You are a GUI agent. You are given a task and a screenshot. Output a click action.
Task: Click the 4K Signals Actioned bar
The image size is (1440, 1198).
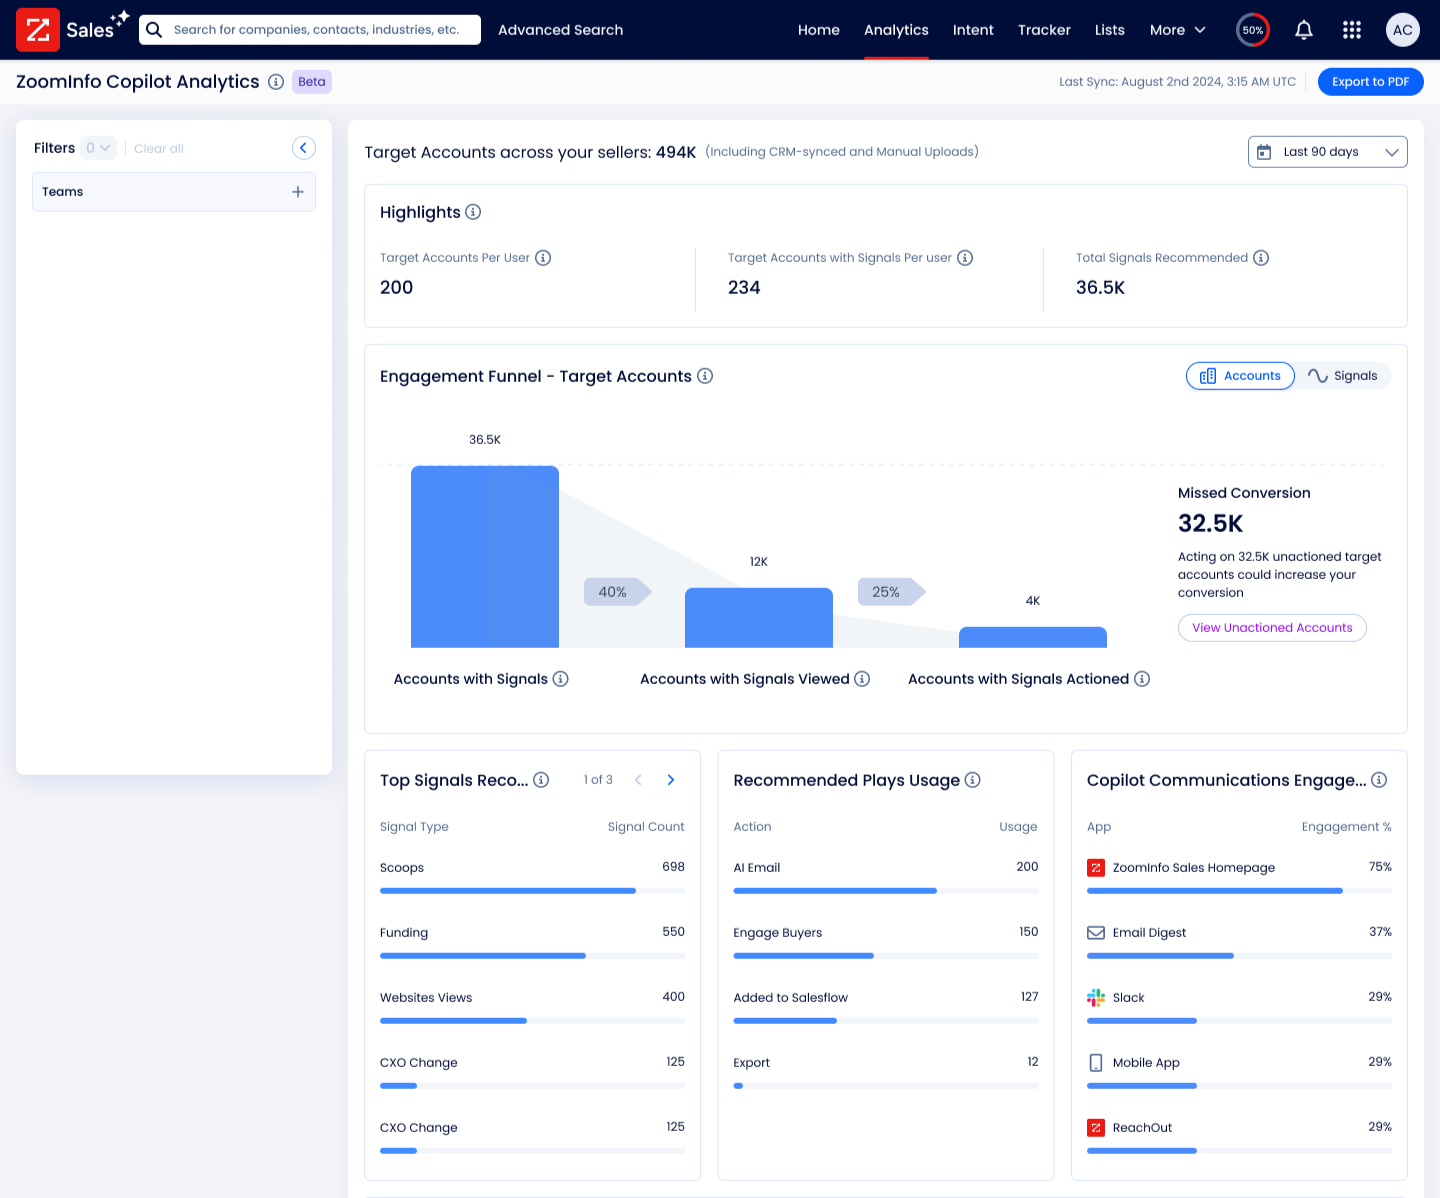1033,637
